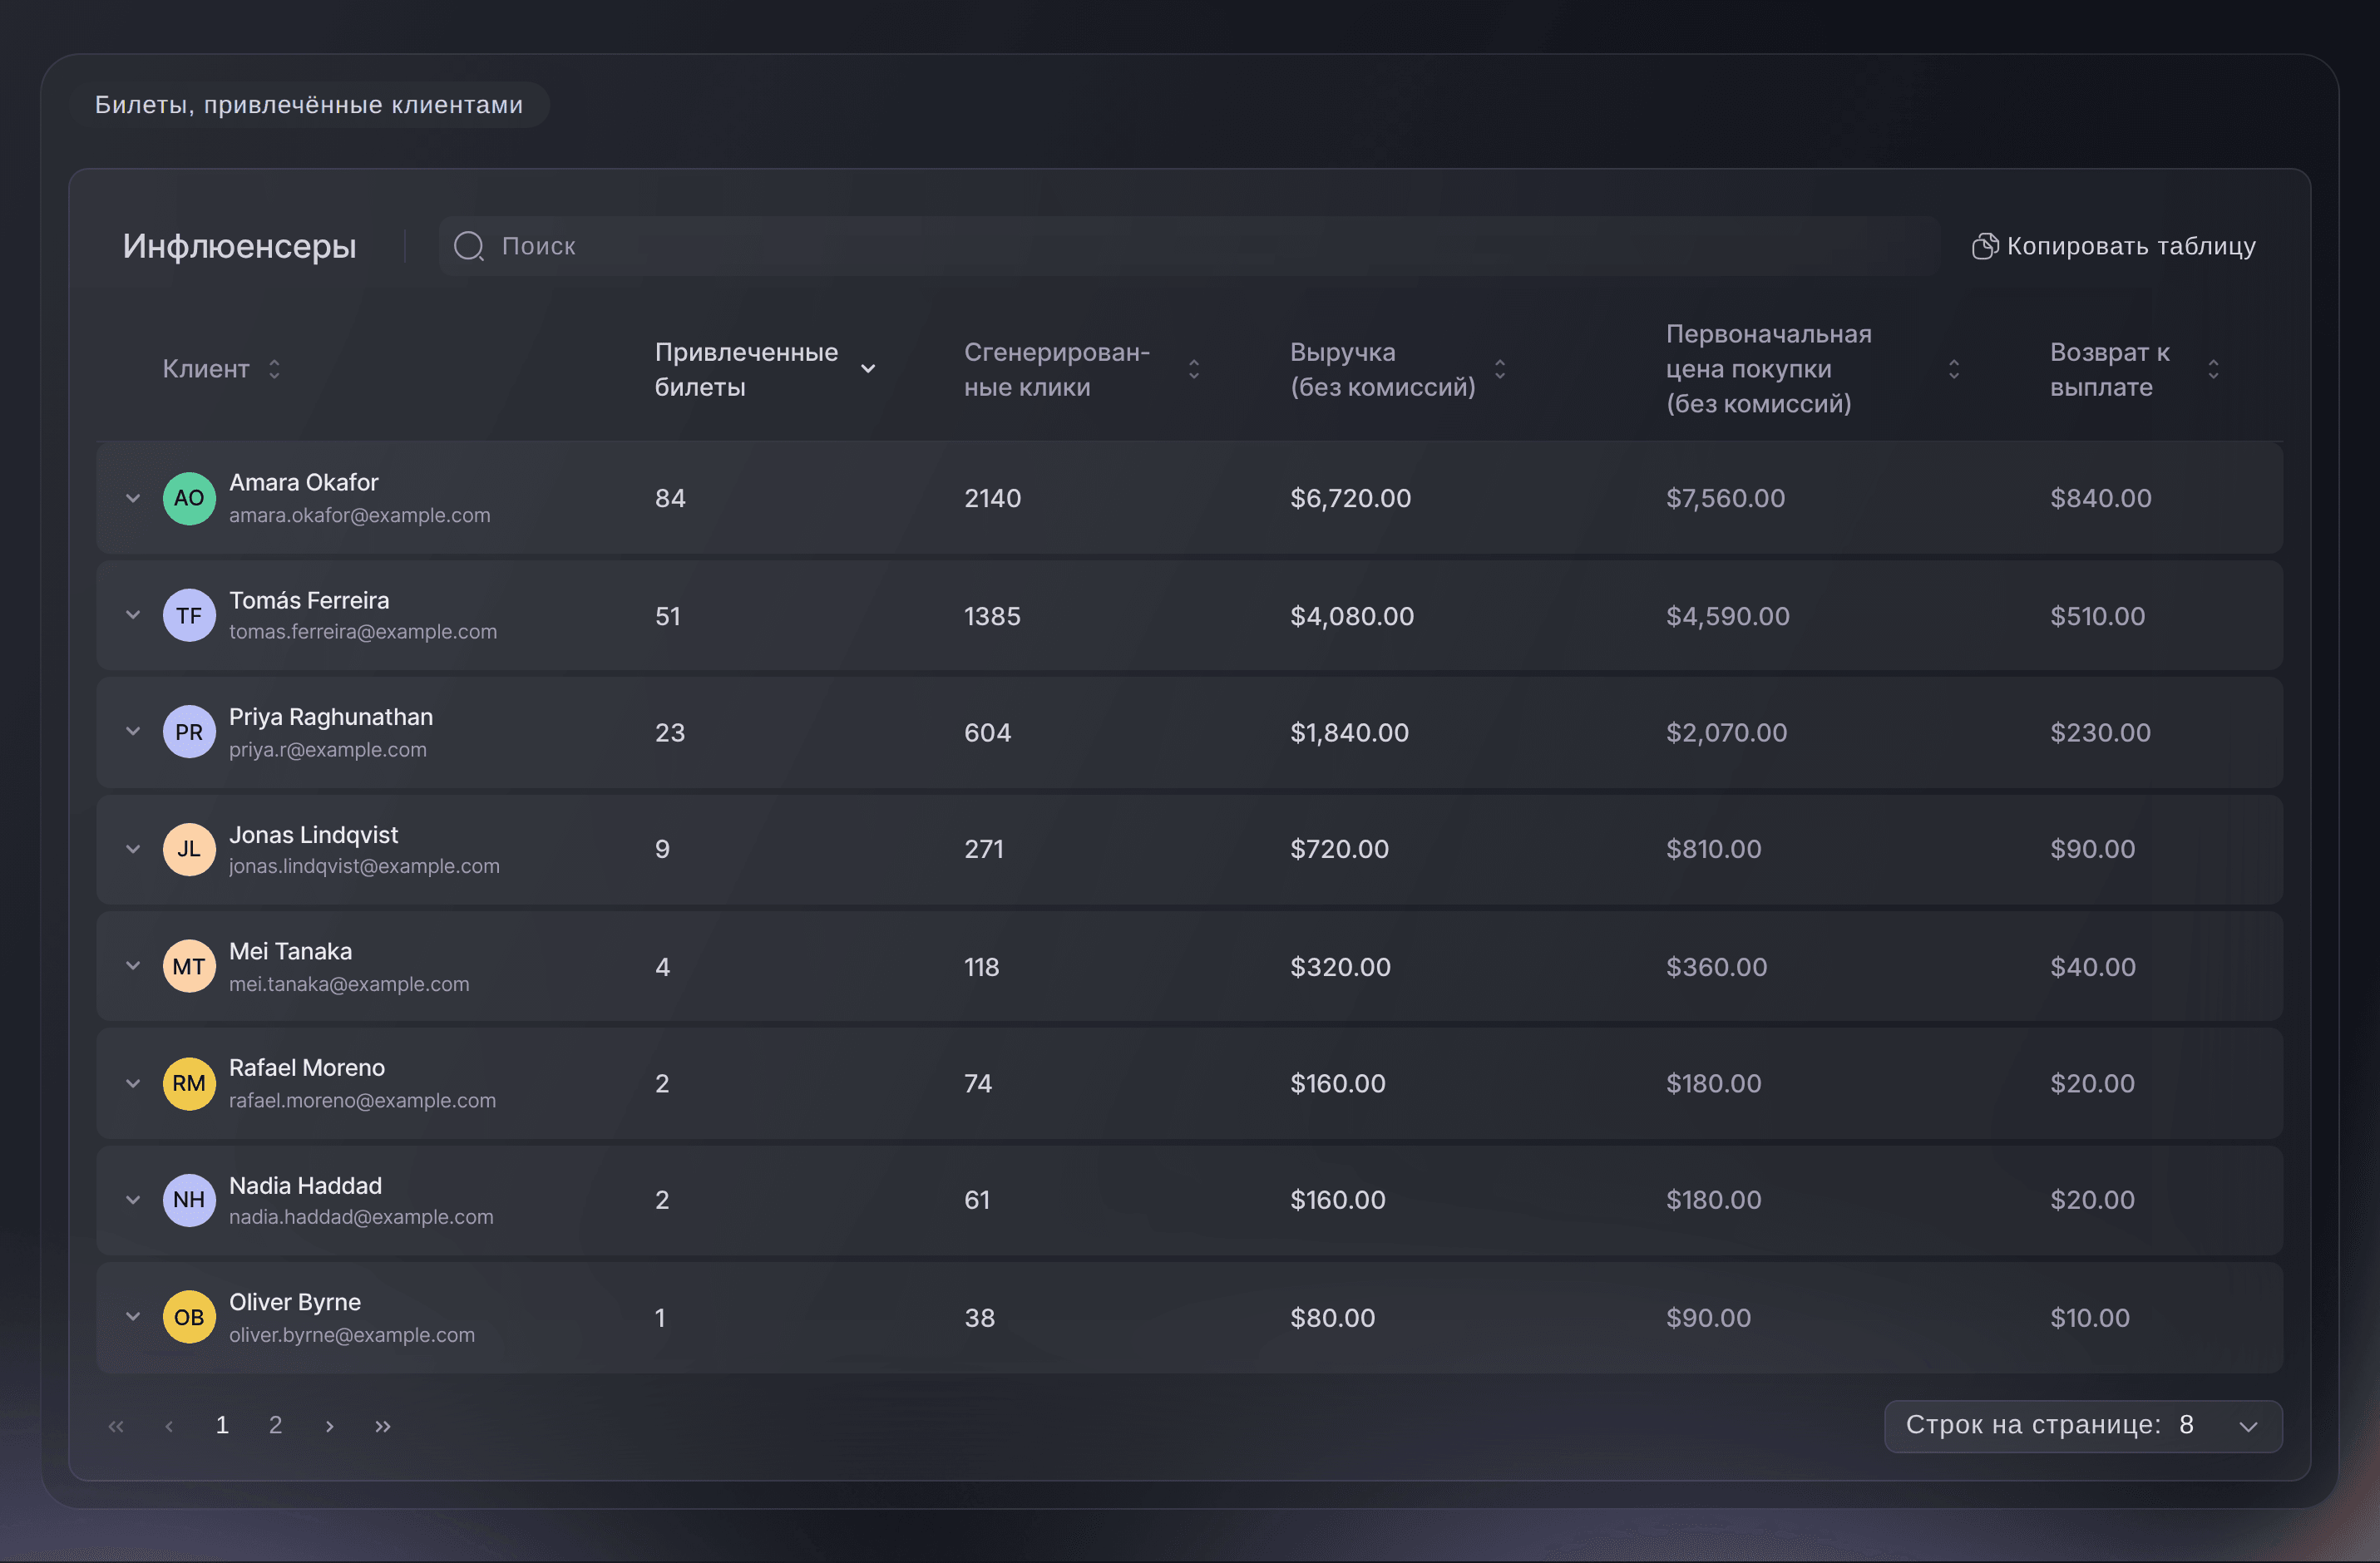Click the copy table clipboard icon
This screenshot has height=1563, width=2380.
click(x=1985, y=246)
